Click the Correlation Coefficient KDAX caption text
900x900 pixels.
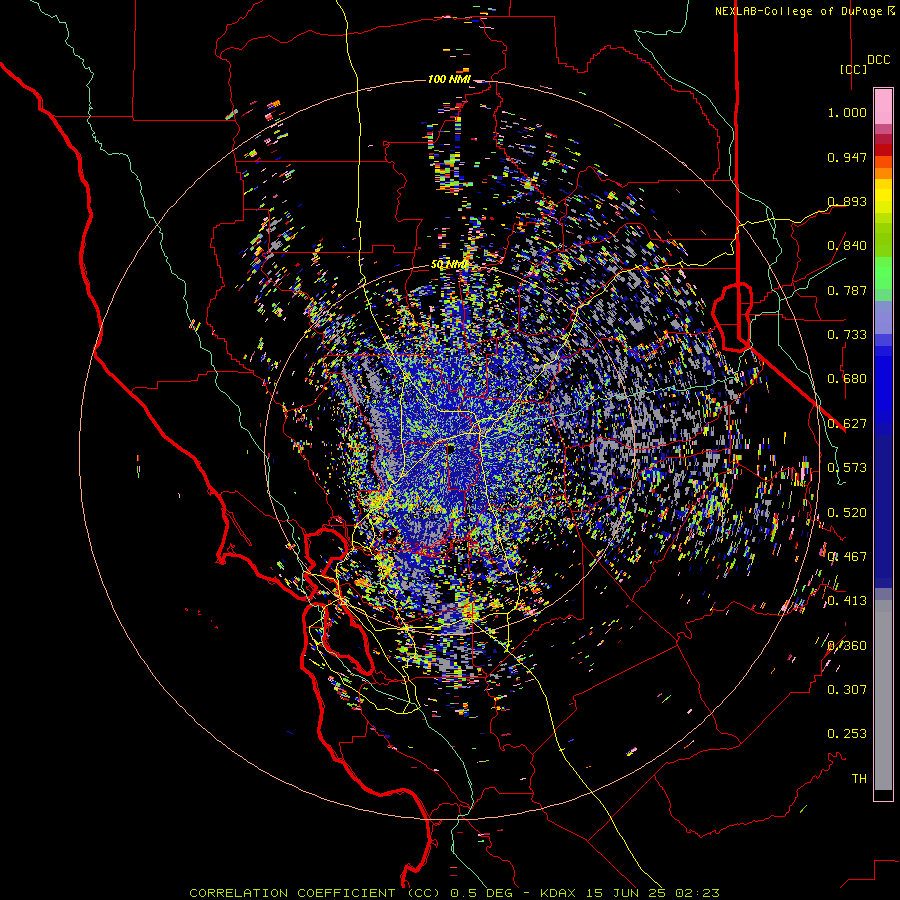(454, 893)
